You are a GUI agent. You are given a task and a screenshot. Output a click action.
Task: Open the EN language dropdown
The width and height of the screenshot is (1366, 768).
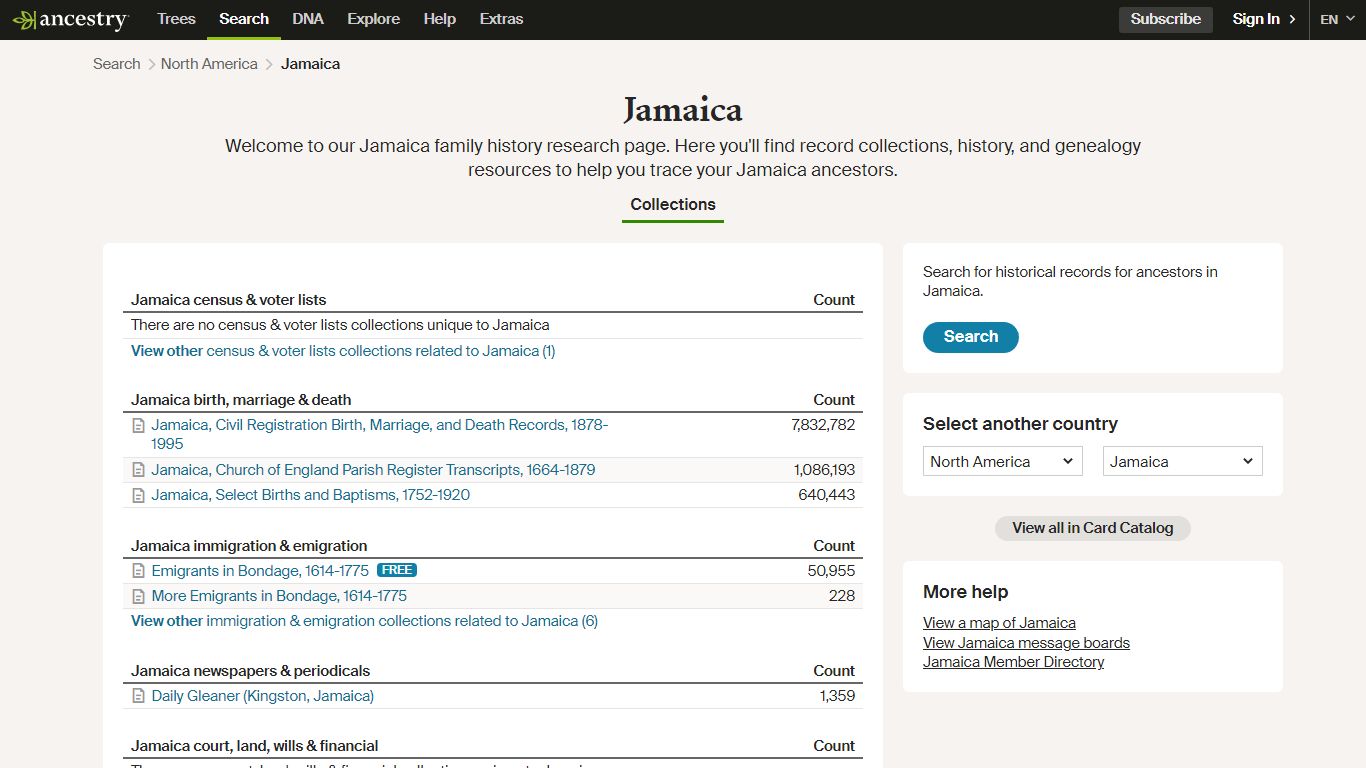(1337, 19)
